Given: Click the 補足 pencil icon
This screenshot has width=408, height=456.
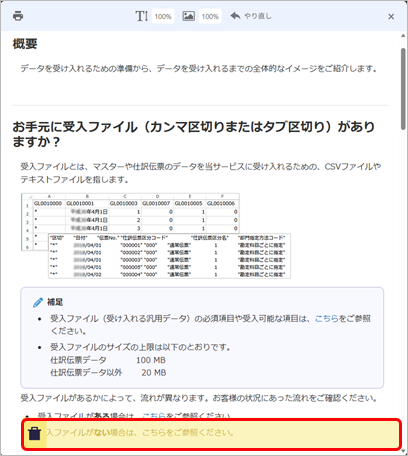Looking at the screenshot, I should pyautogui.click(x=38, y=302).
